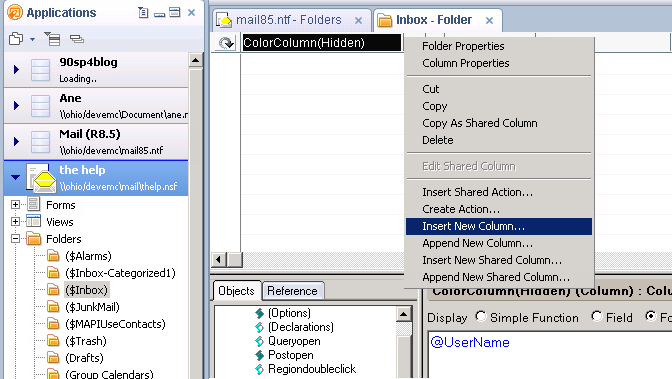This screenshot has height=379, width=672.
Task: Expand the Mail (R8.5) application
Action: coord(16,141)
